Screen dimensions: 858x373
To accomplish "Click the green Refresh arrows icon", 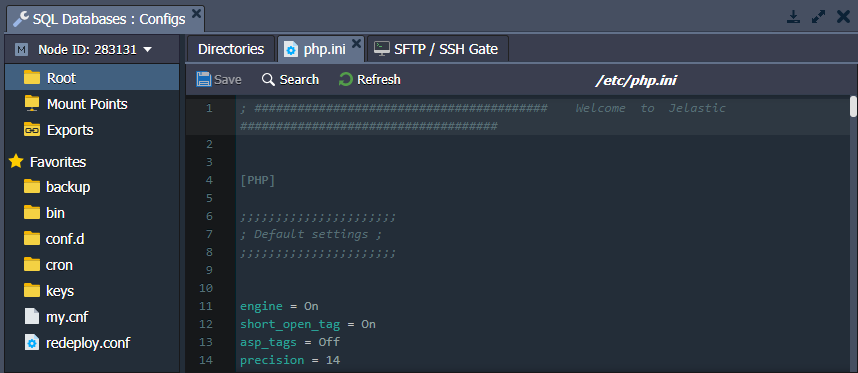I will [x=345, y=80].
